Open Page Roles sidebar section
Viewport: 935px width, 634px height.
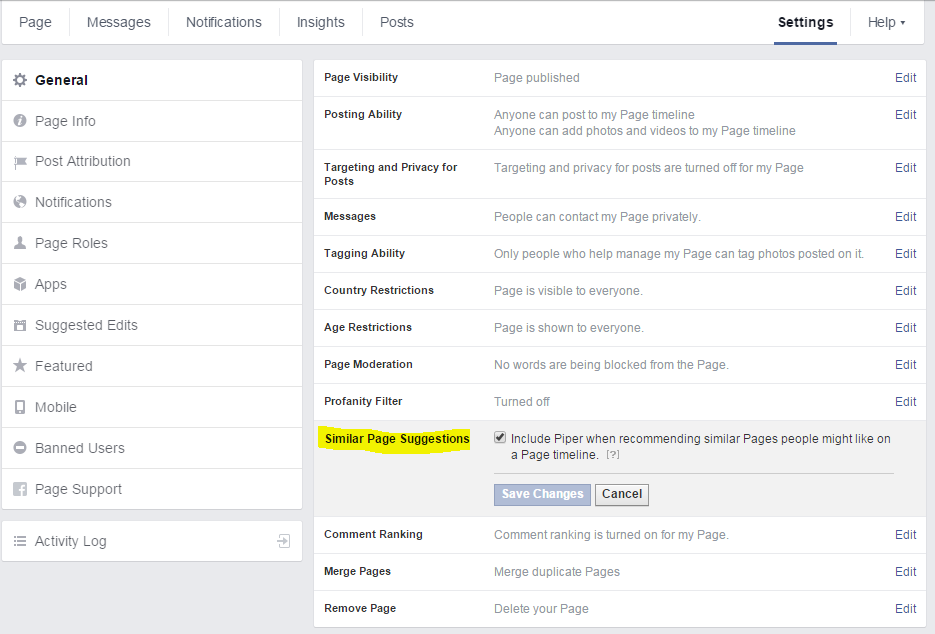pos(152,243)
